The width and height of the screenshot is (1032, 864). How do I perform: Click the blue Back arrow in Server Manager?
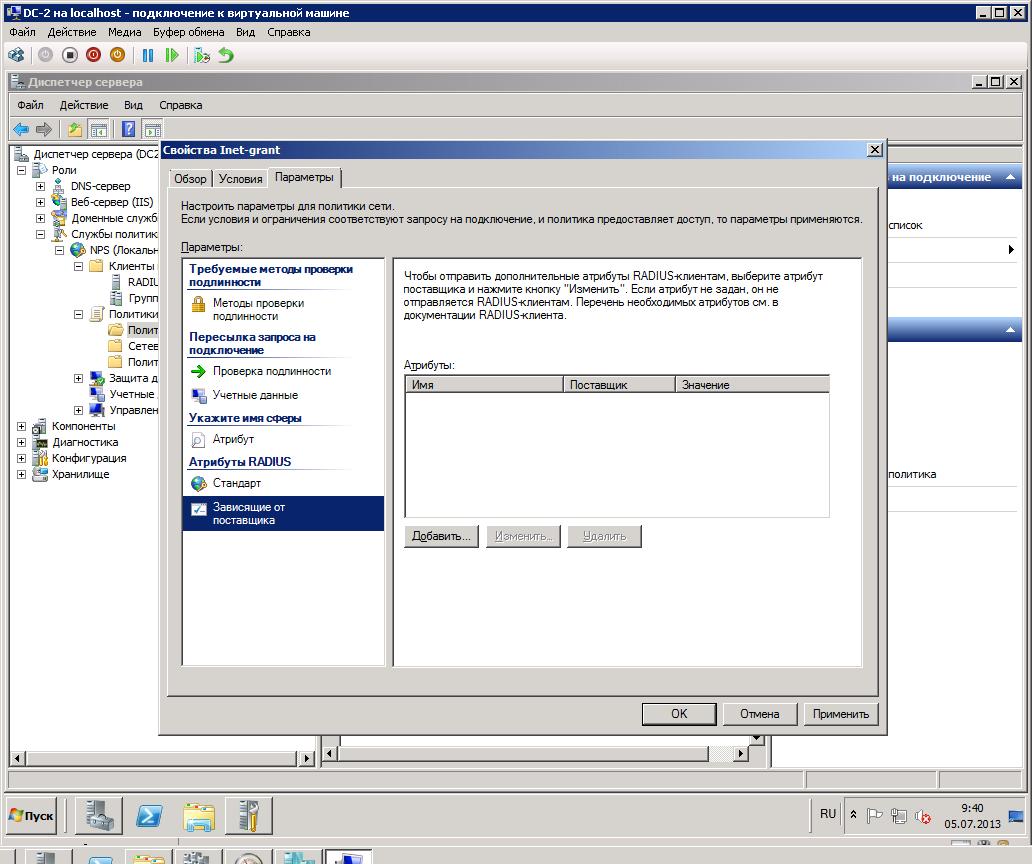click(21, 129)
